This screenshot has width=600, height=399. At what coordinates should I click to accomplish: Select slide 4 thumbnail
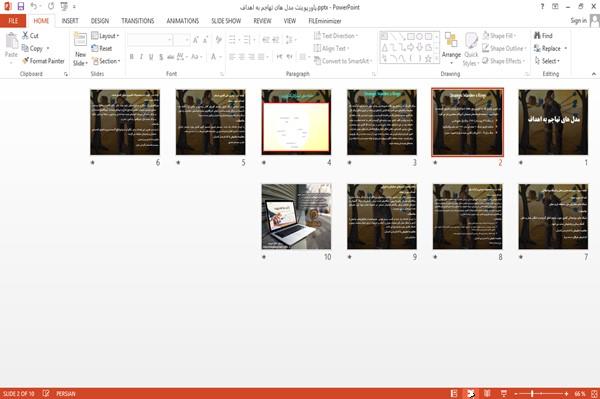[x=296, y=122]
